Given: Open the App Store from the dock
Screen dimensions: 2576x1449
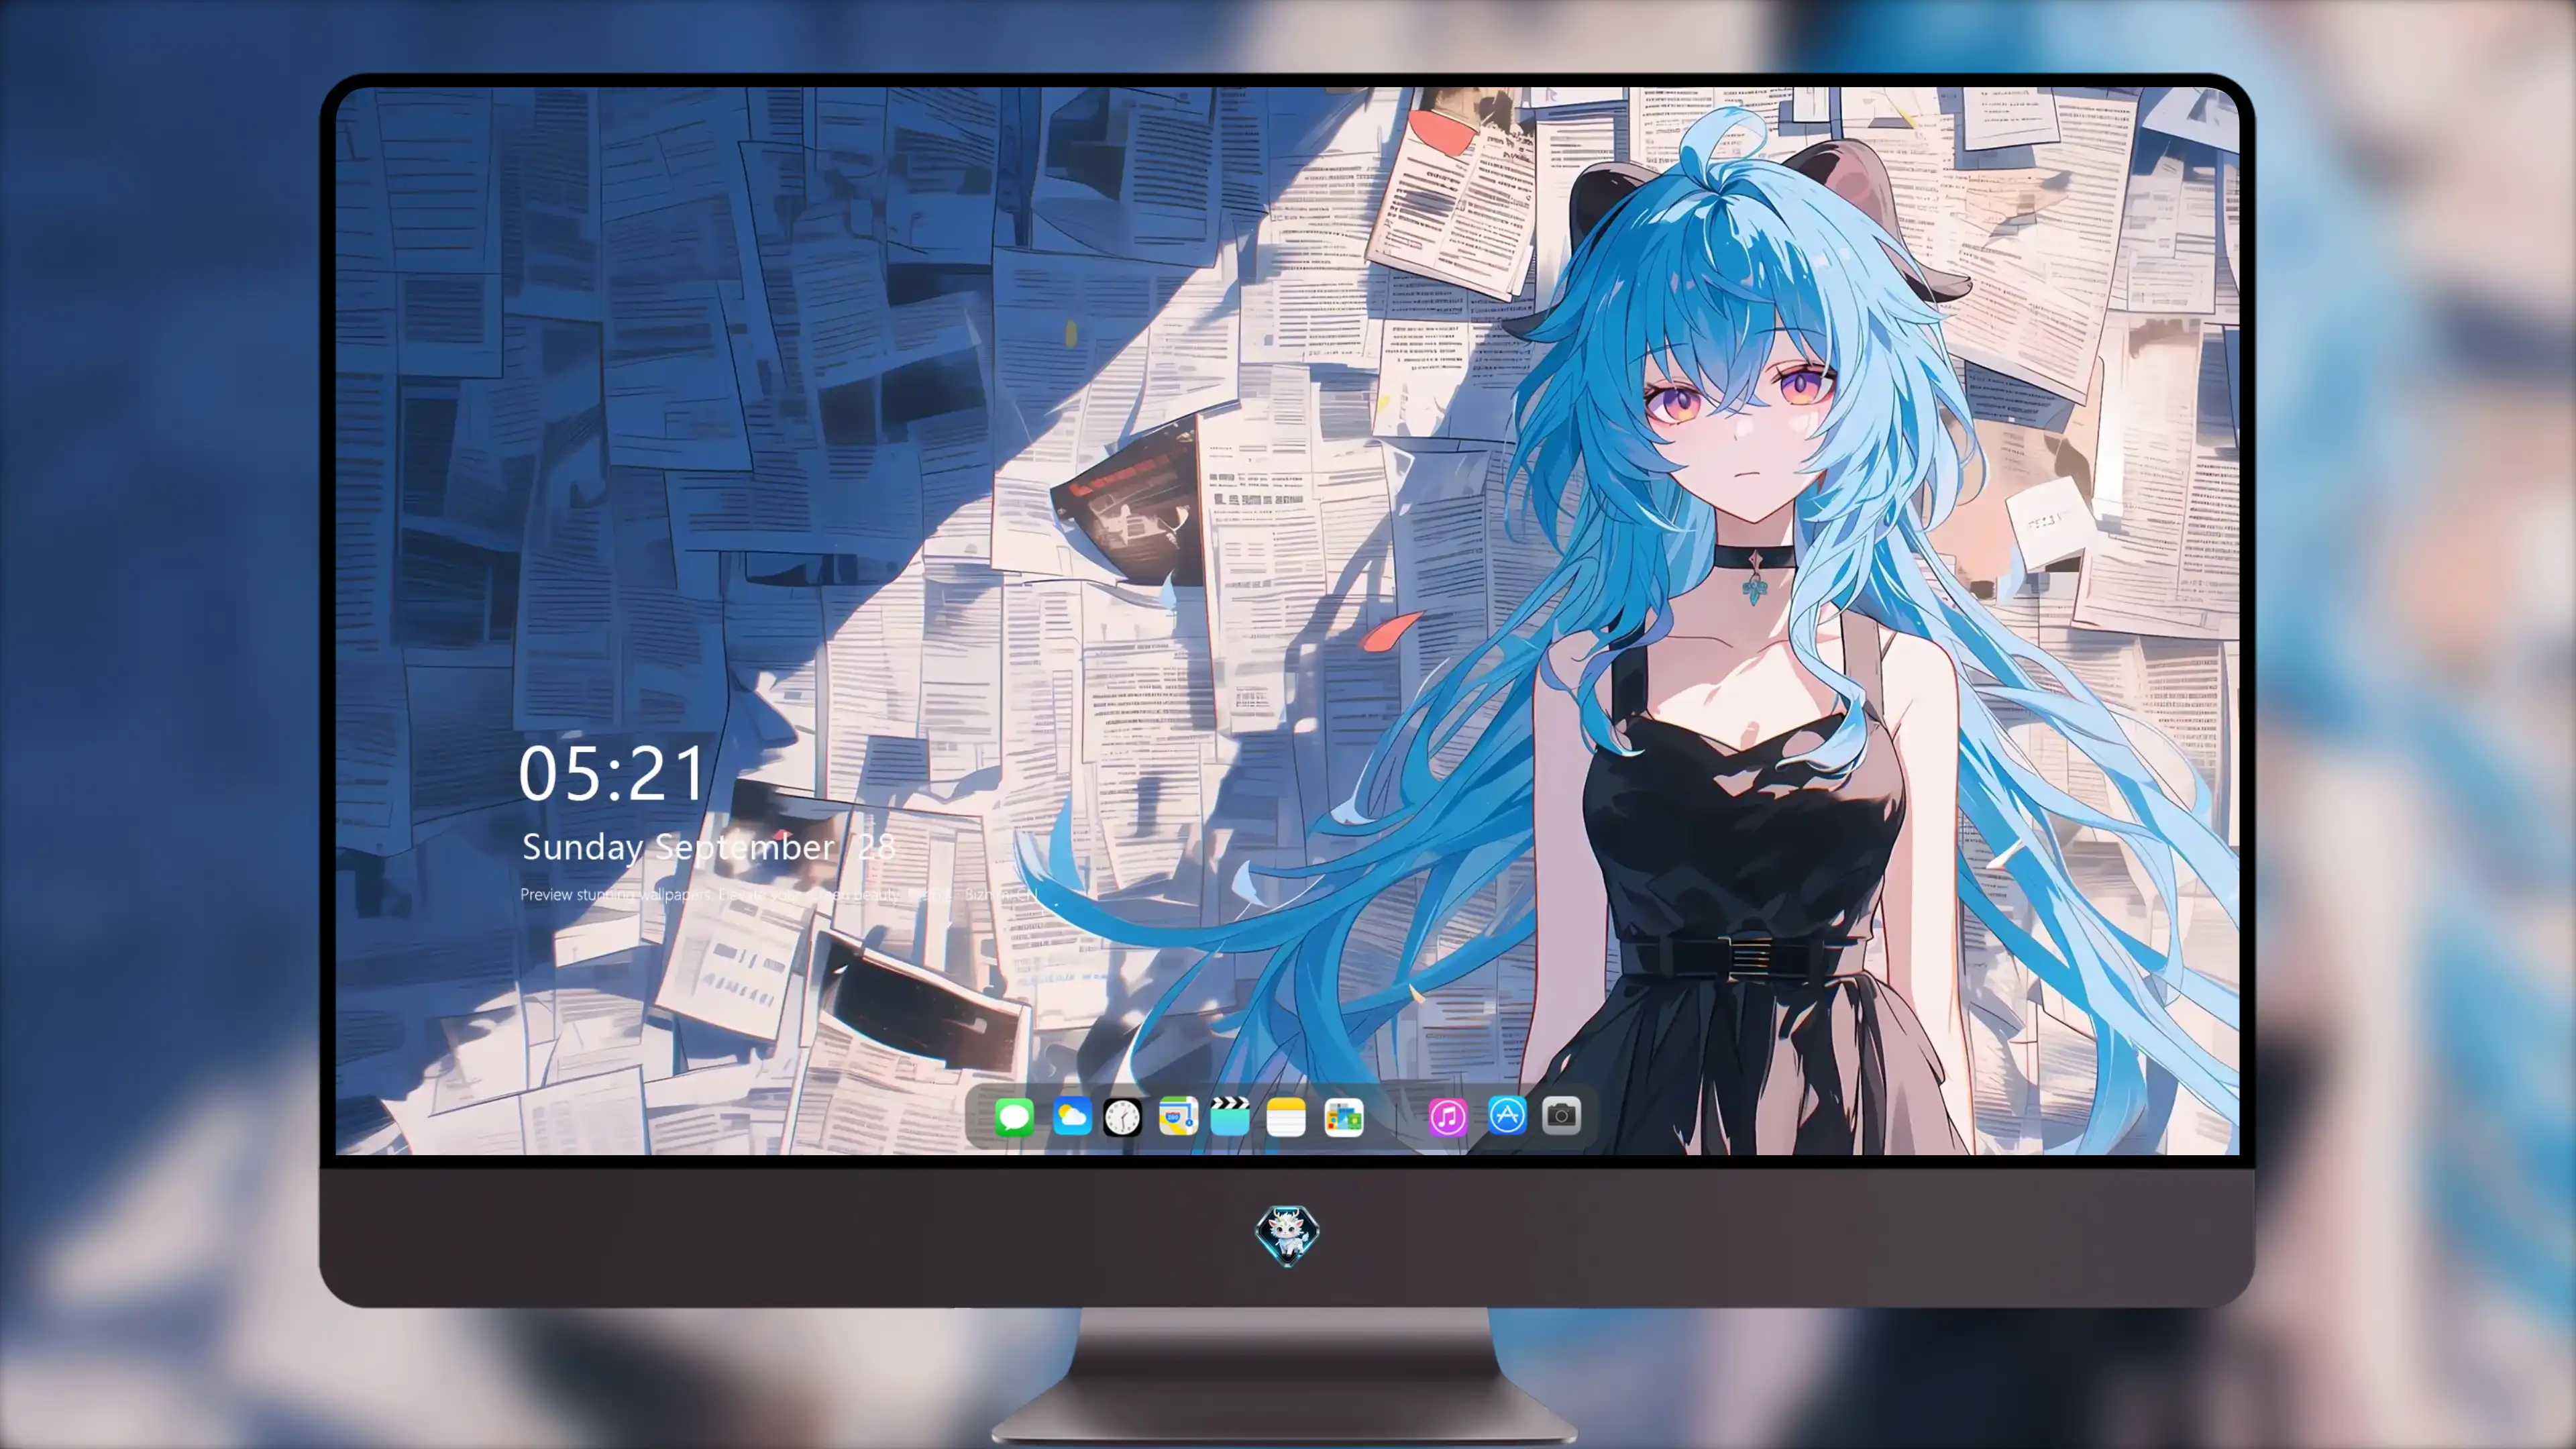Looking at the screenshot, I should tap(1507, 1115).
